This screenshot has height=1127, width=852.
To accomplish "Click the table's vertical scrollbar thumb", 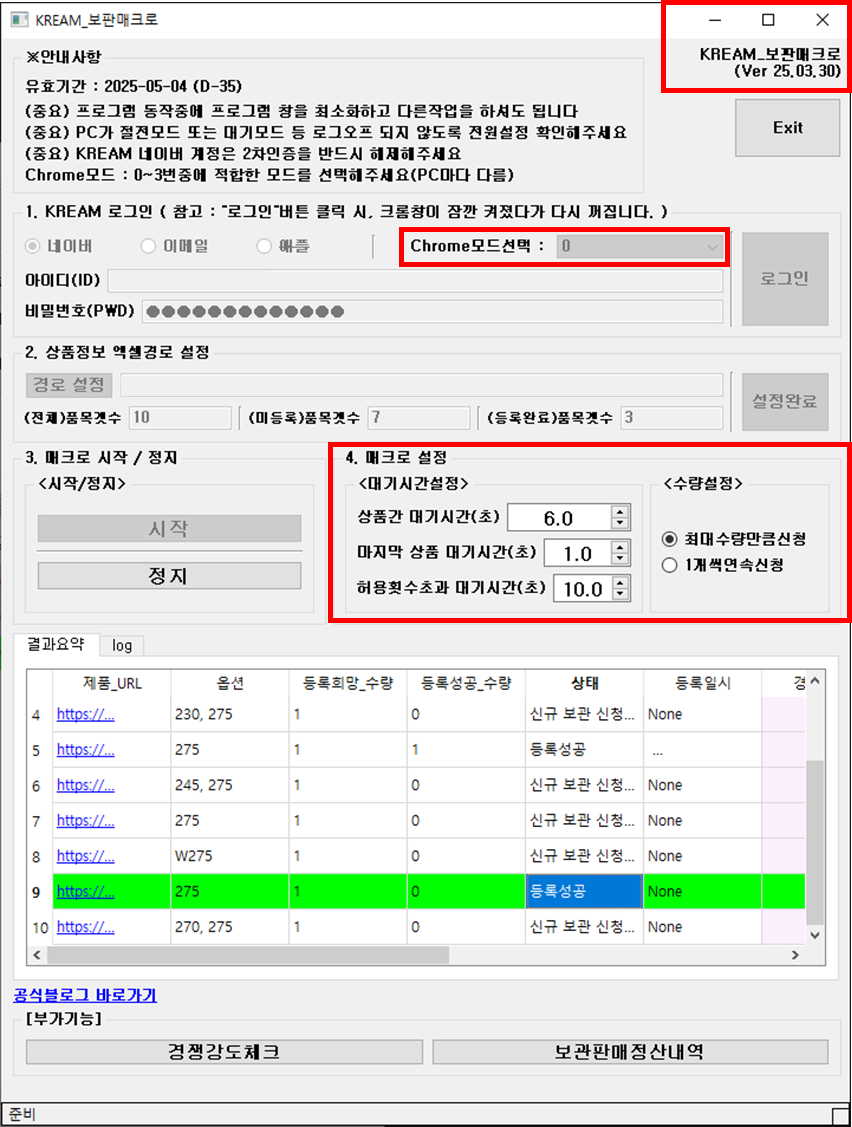I will (815, 842).
